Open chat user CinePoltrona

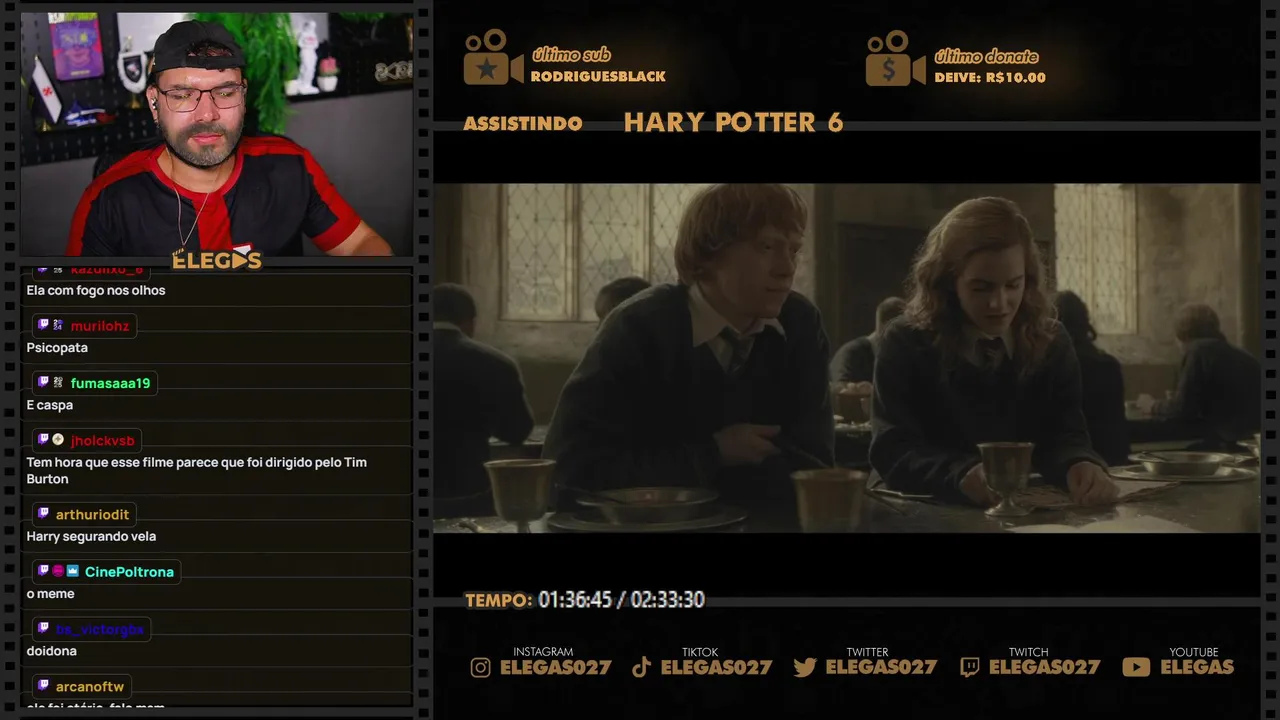pyautogui.click(x=129, y=572)
